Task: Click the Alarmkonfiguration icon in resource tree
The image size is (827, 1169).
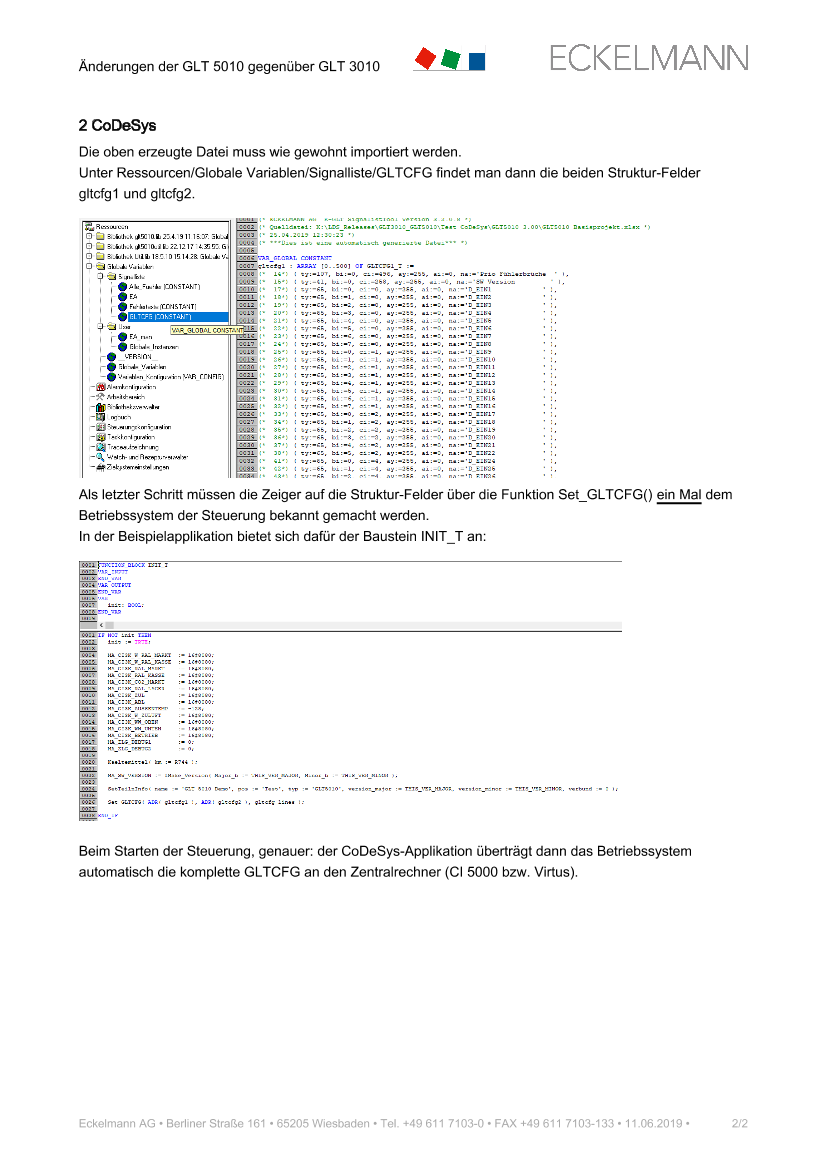Action: tap(100, 387)
